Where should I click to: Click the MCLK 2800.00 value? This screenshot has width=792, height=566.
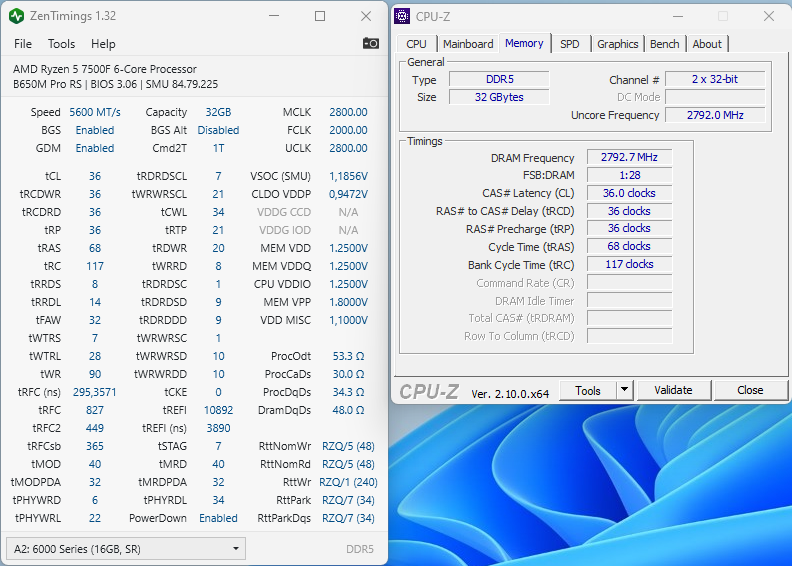pos(348,112)
